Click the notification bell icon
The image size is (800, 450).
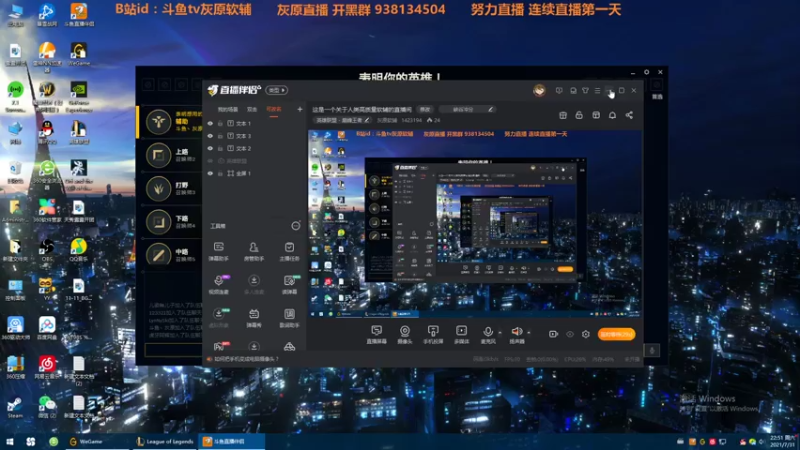pos(612,115)
